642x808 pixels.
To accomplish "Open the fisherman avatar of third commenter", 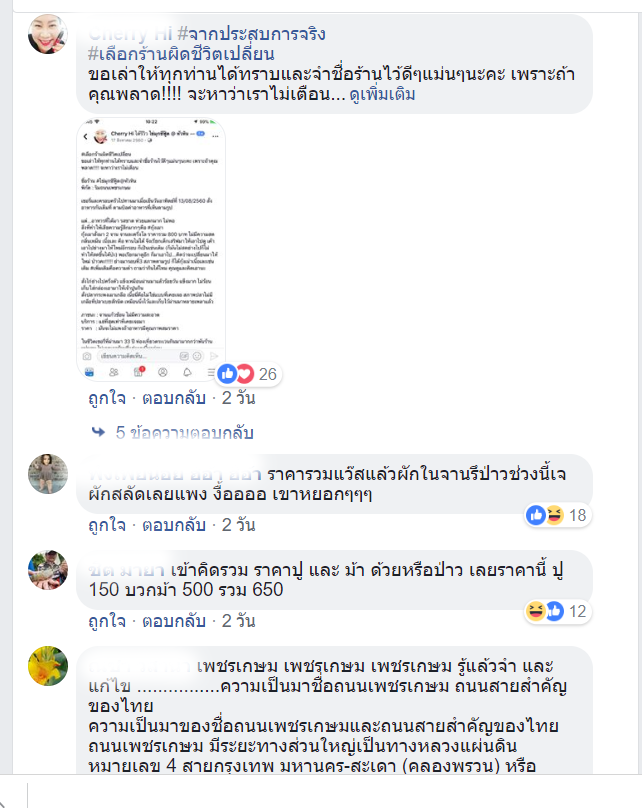I will pyautogui.click(x=47, y=569).
